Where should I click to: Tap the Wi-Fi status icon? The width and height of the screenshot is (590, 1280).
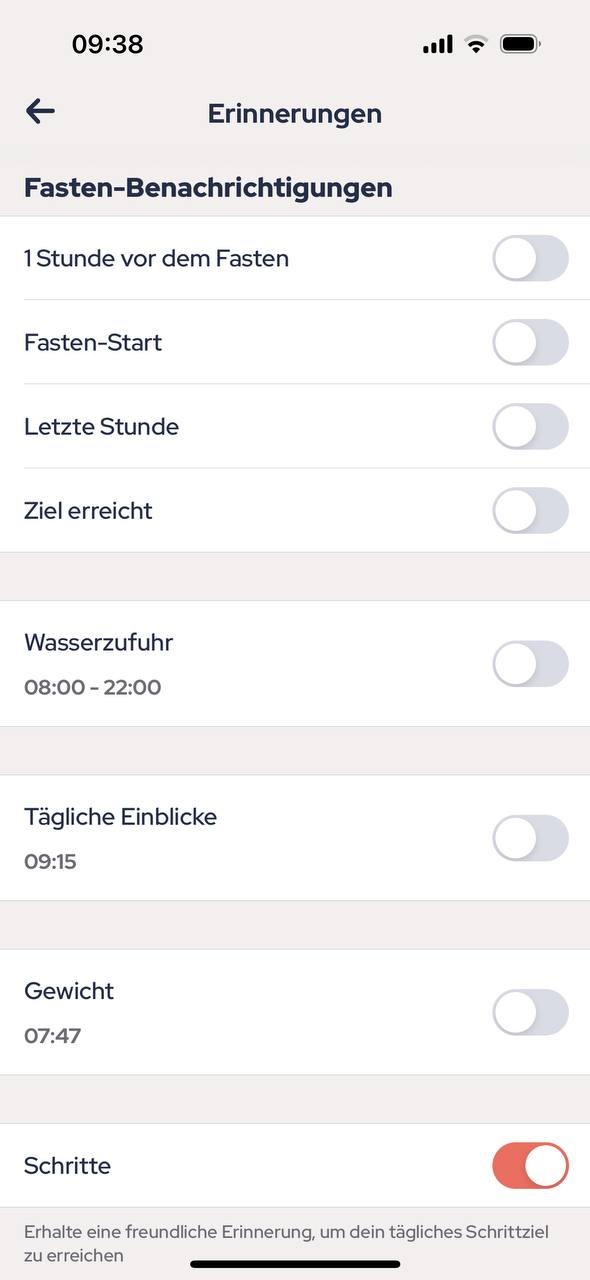(x=476, y=44)
